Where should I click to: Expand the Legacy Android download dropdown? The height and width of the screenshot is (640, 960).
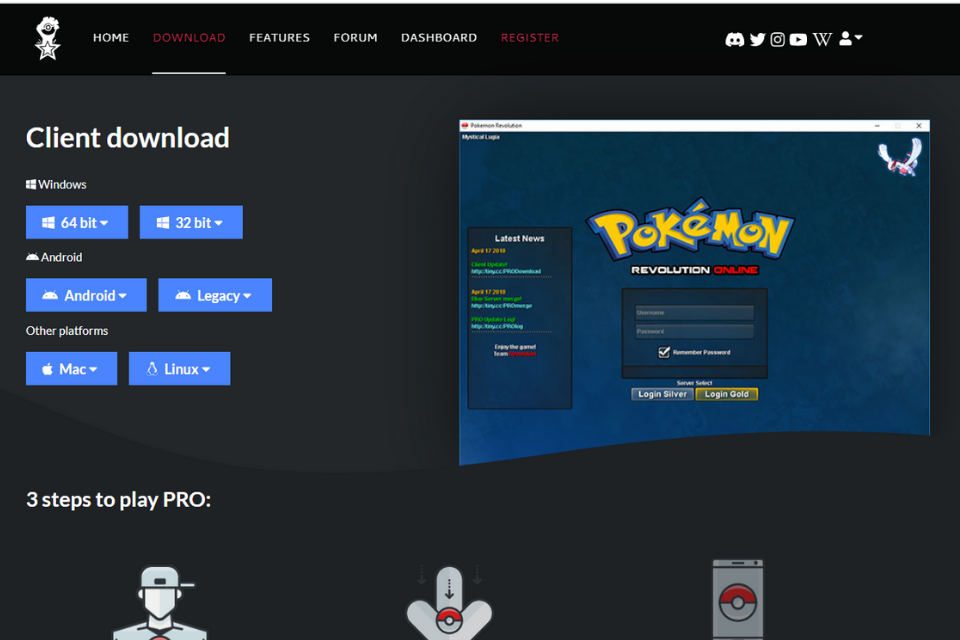pyautogui.click(x=215, y=295)
